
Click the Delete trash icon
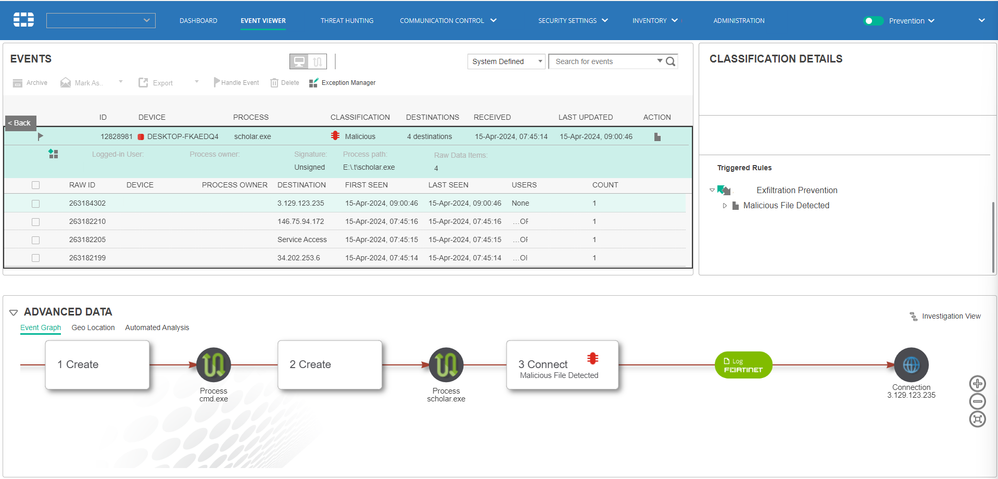[274, 83]
